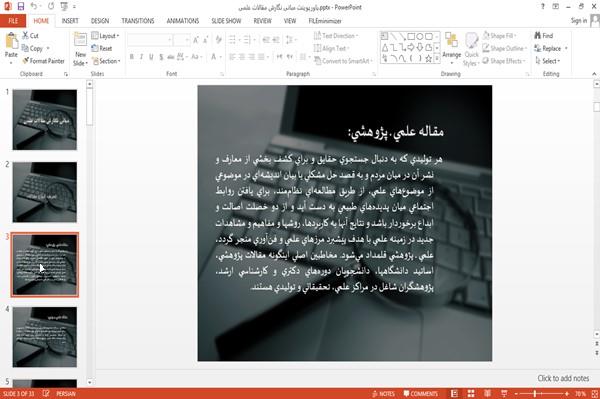
Task: Click Decrease Font Size icon
Action: point(206,40)
